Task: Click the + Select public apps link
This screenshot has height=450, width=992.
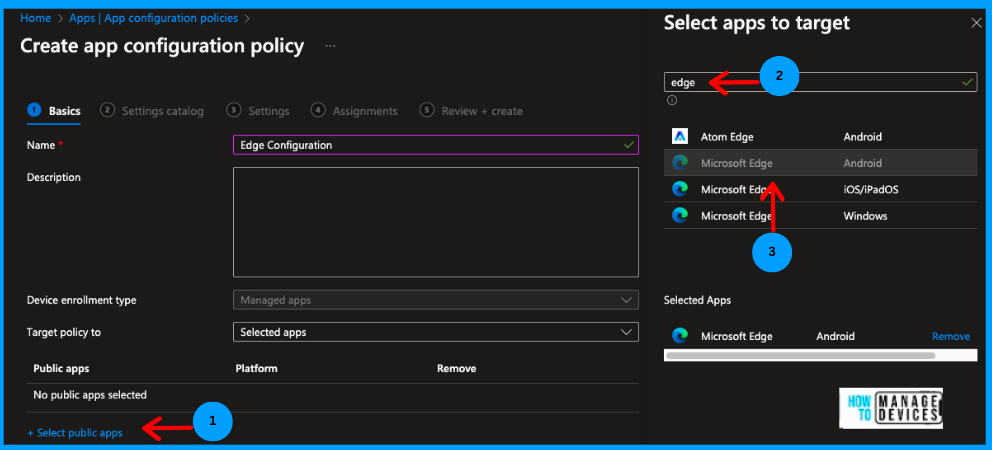Action: [75, 433]
